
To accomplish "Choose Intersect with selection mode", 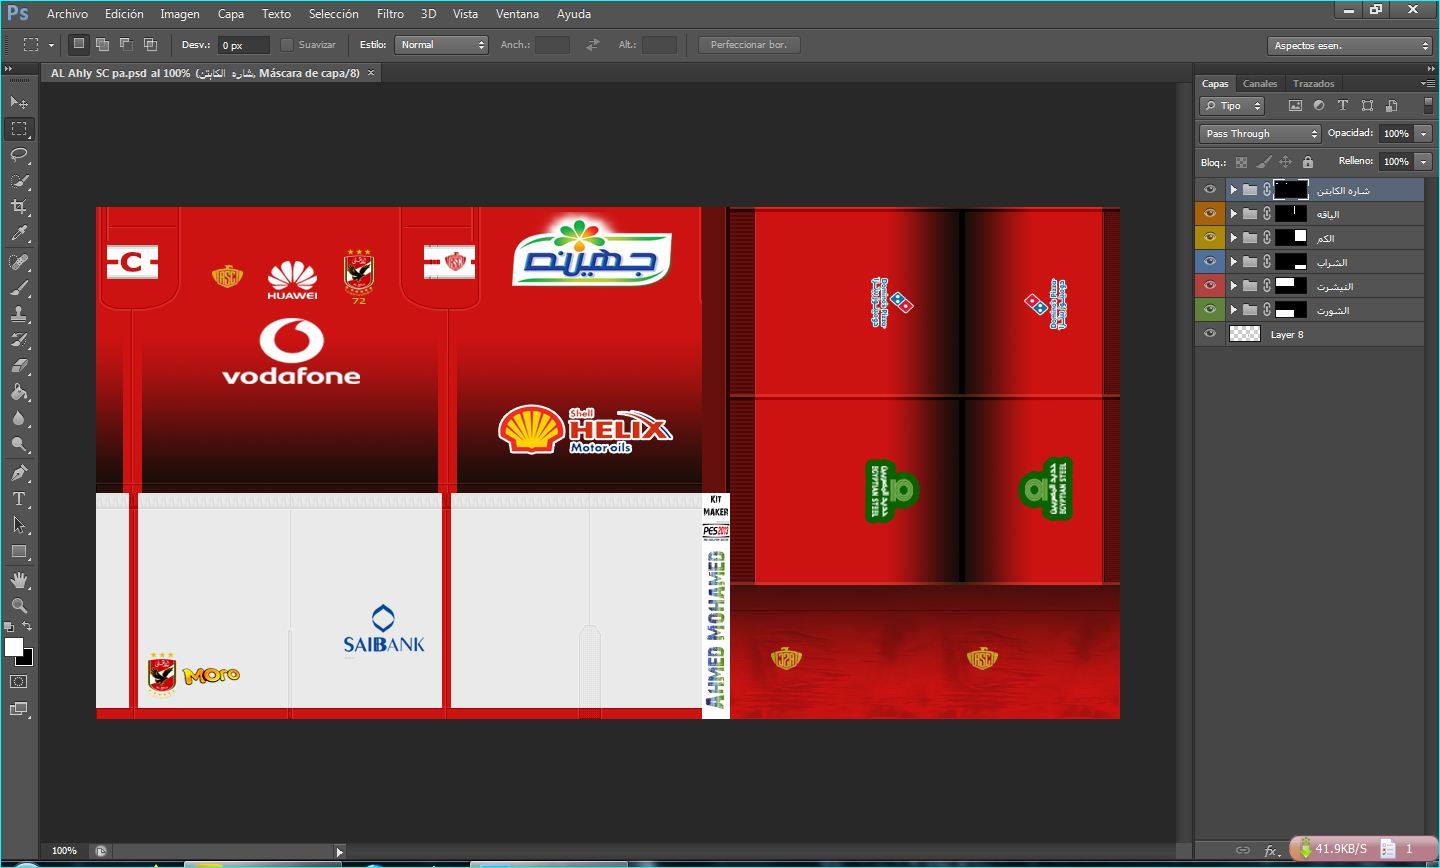I will (x=150, y=44).
